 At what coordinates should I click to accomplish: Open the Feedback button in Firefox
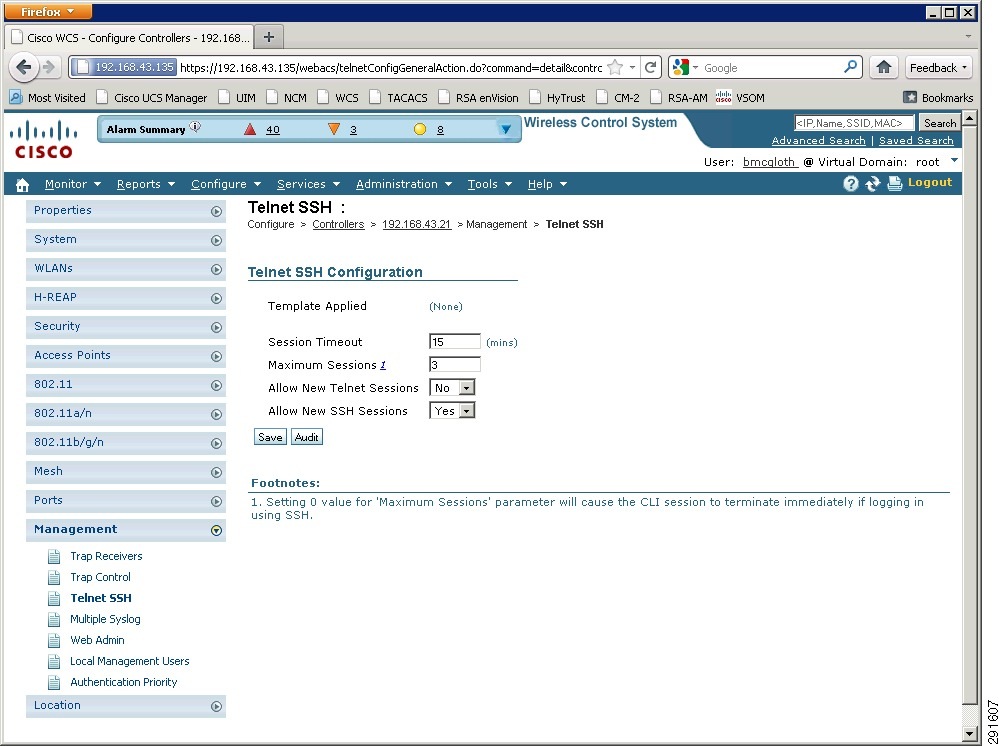click(938, 68)
